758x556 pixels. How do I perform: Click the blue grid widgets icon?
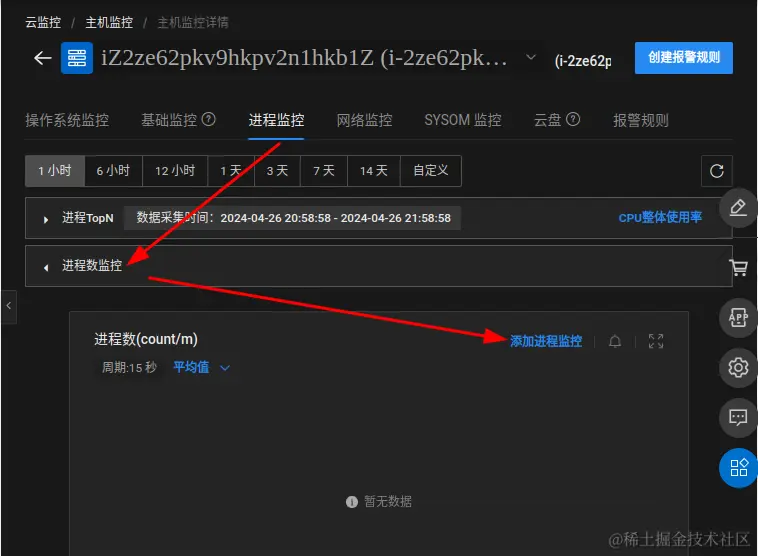click(738, 468)
